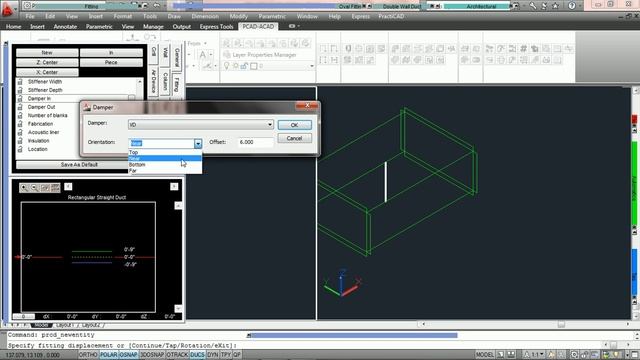Select Bottom in Orientation list
This screenshot has width=640, height=360.
click(165, 164)
